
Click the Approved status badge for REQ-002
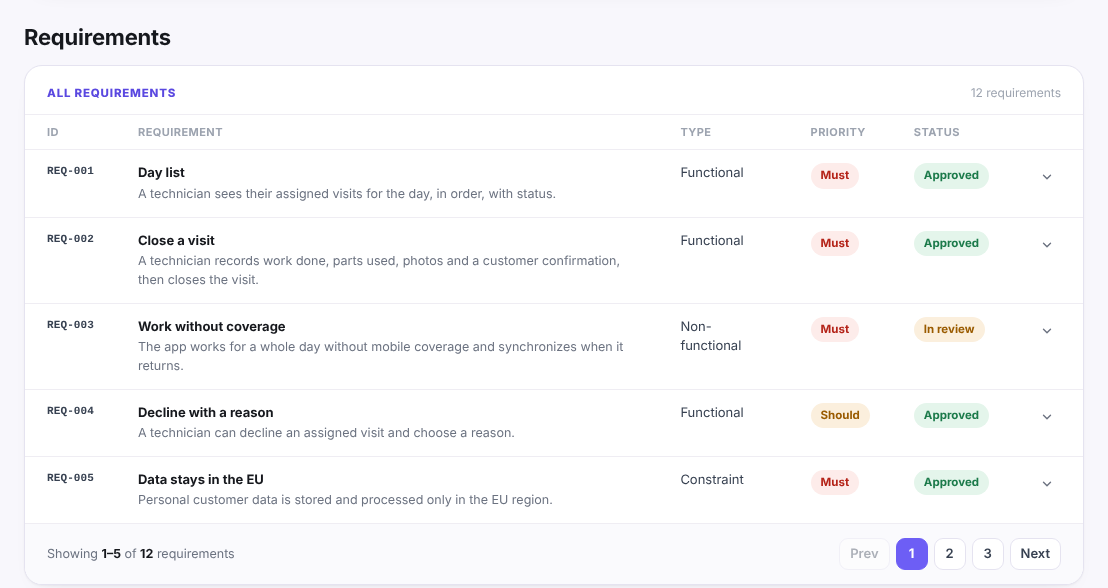(x=951, y=243)
